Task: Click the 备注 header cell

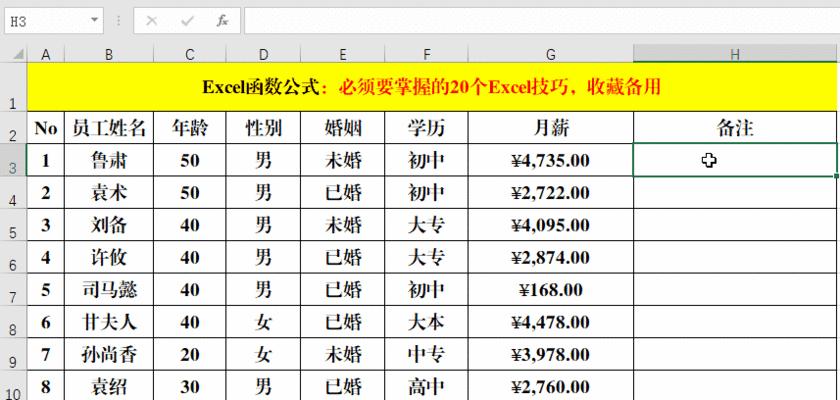Action: [x=735, y=128]
